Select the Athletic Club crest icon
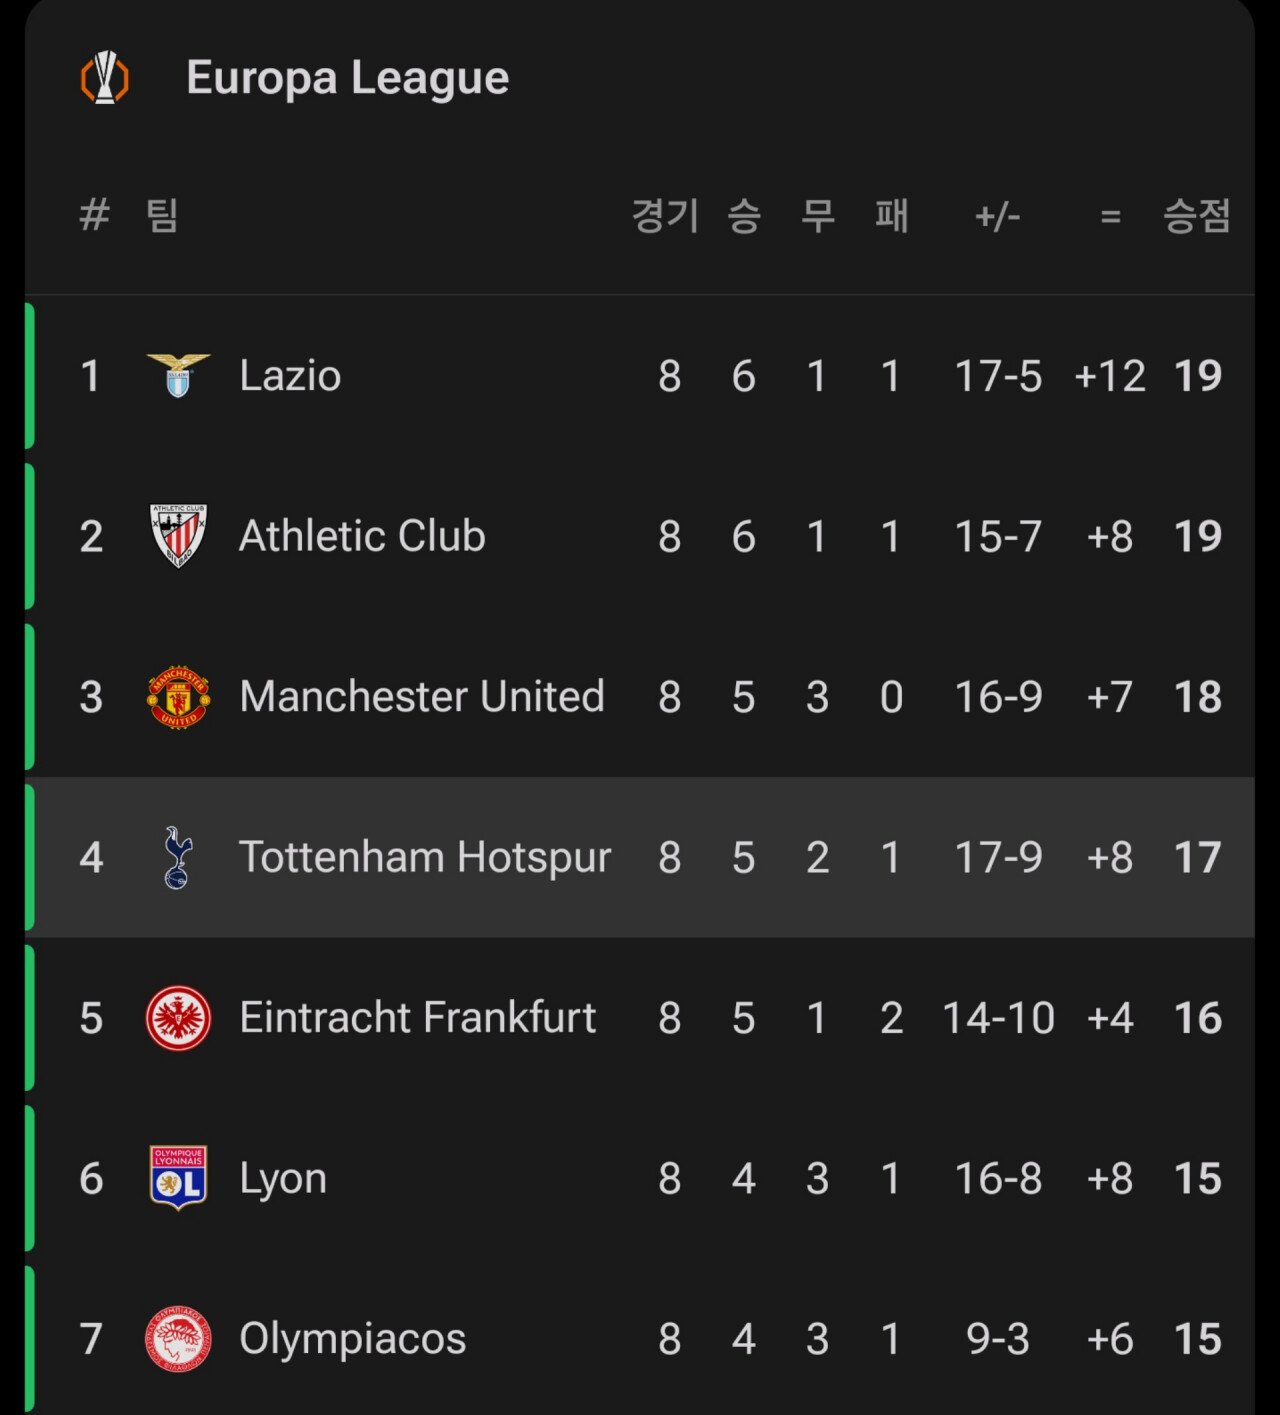This screenshot has width=1280, height=1415. [178, 535]
